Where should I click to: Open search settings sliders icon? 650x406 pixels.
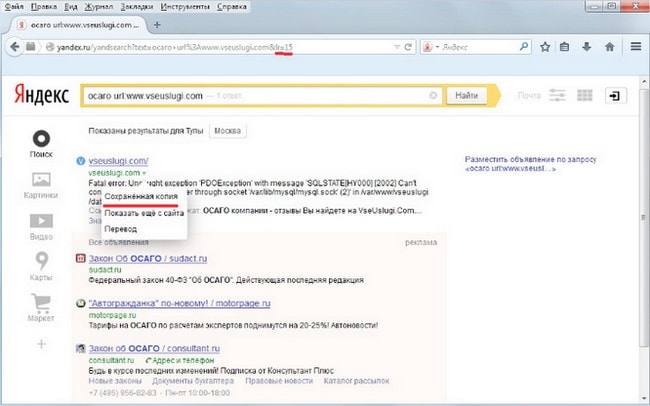pyautogui.click(x=557, y=95)
